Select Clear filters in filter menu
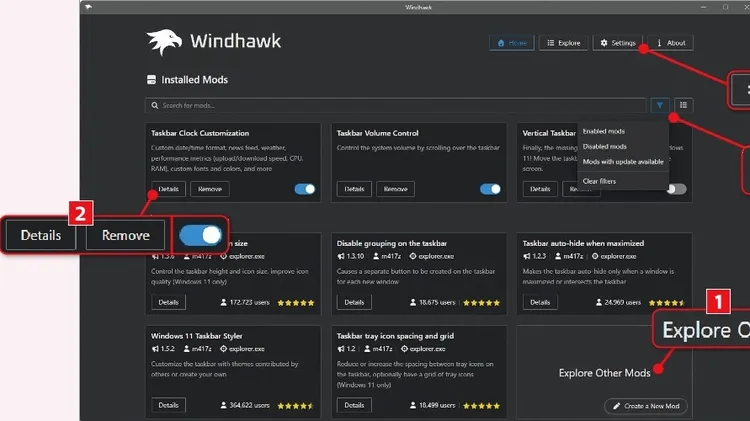The width and height of the screenshot is (750, 421). pos(600,181)
